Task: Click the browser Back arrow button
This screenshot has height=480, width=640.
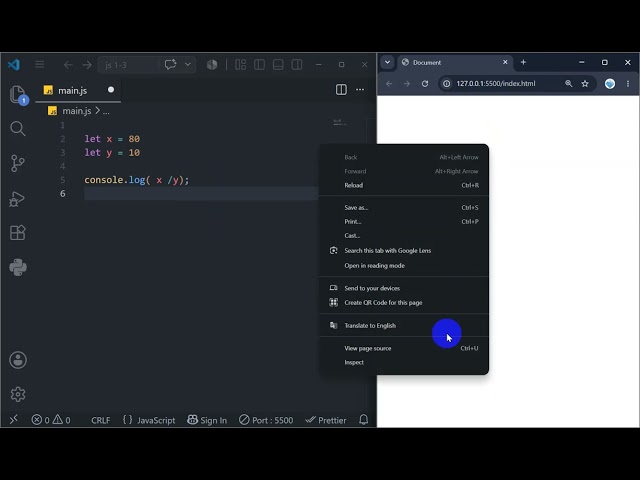Action: 389,83
